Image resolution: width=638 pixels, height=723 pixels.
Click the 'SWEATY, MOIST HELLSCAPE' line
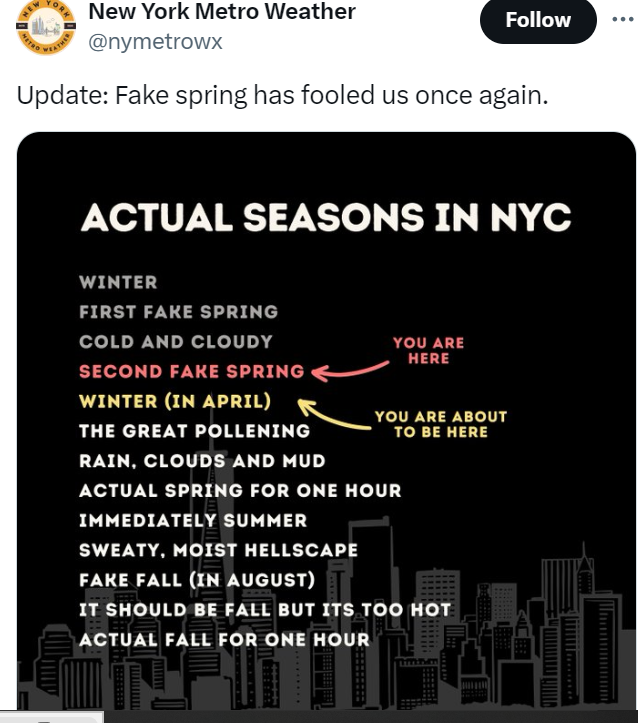click(218, 550)
